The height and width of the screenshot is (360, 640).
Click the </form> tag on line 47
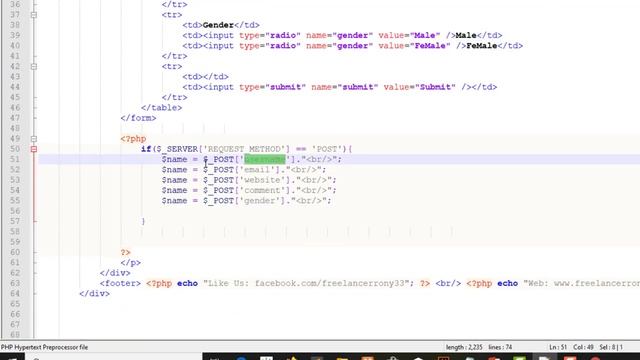tap(138, 118)
